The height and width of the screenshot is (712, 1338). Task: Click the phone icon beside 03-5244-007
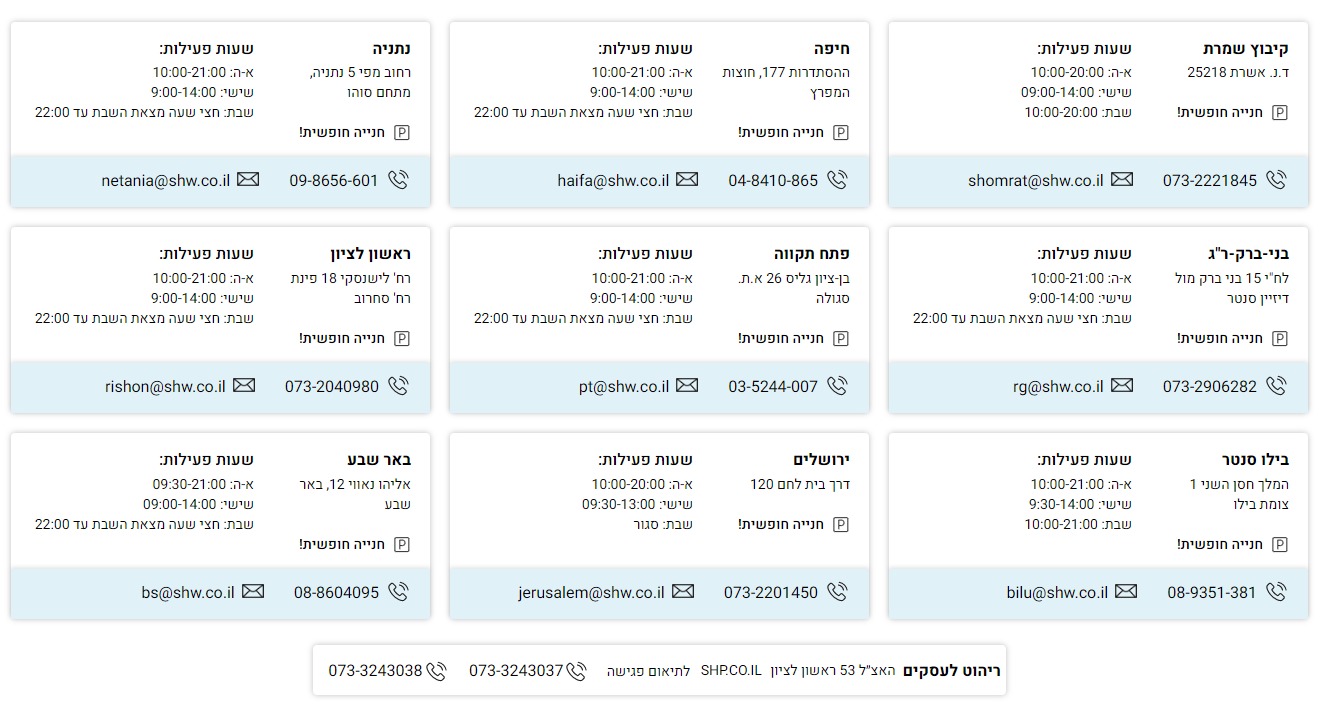(x=837, y=386)
